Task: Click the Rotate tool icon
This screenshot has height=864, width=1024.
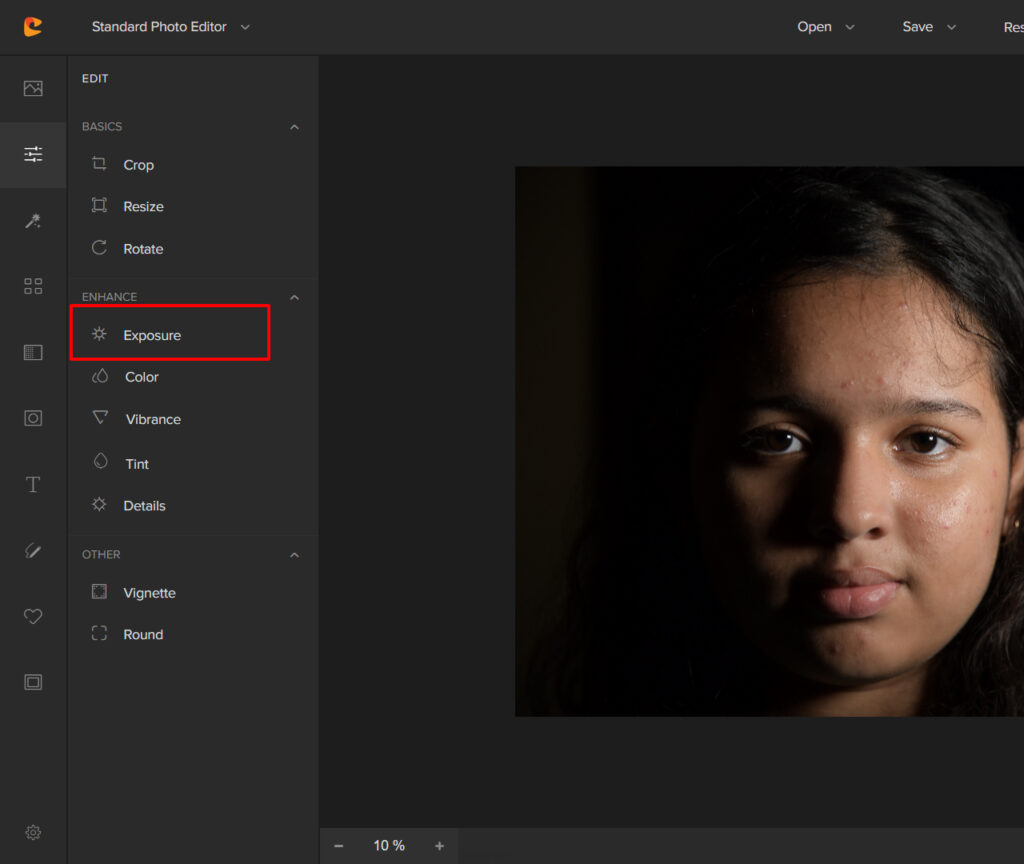Action: (99, 248)
